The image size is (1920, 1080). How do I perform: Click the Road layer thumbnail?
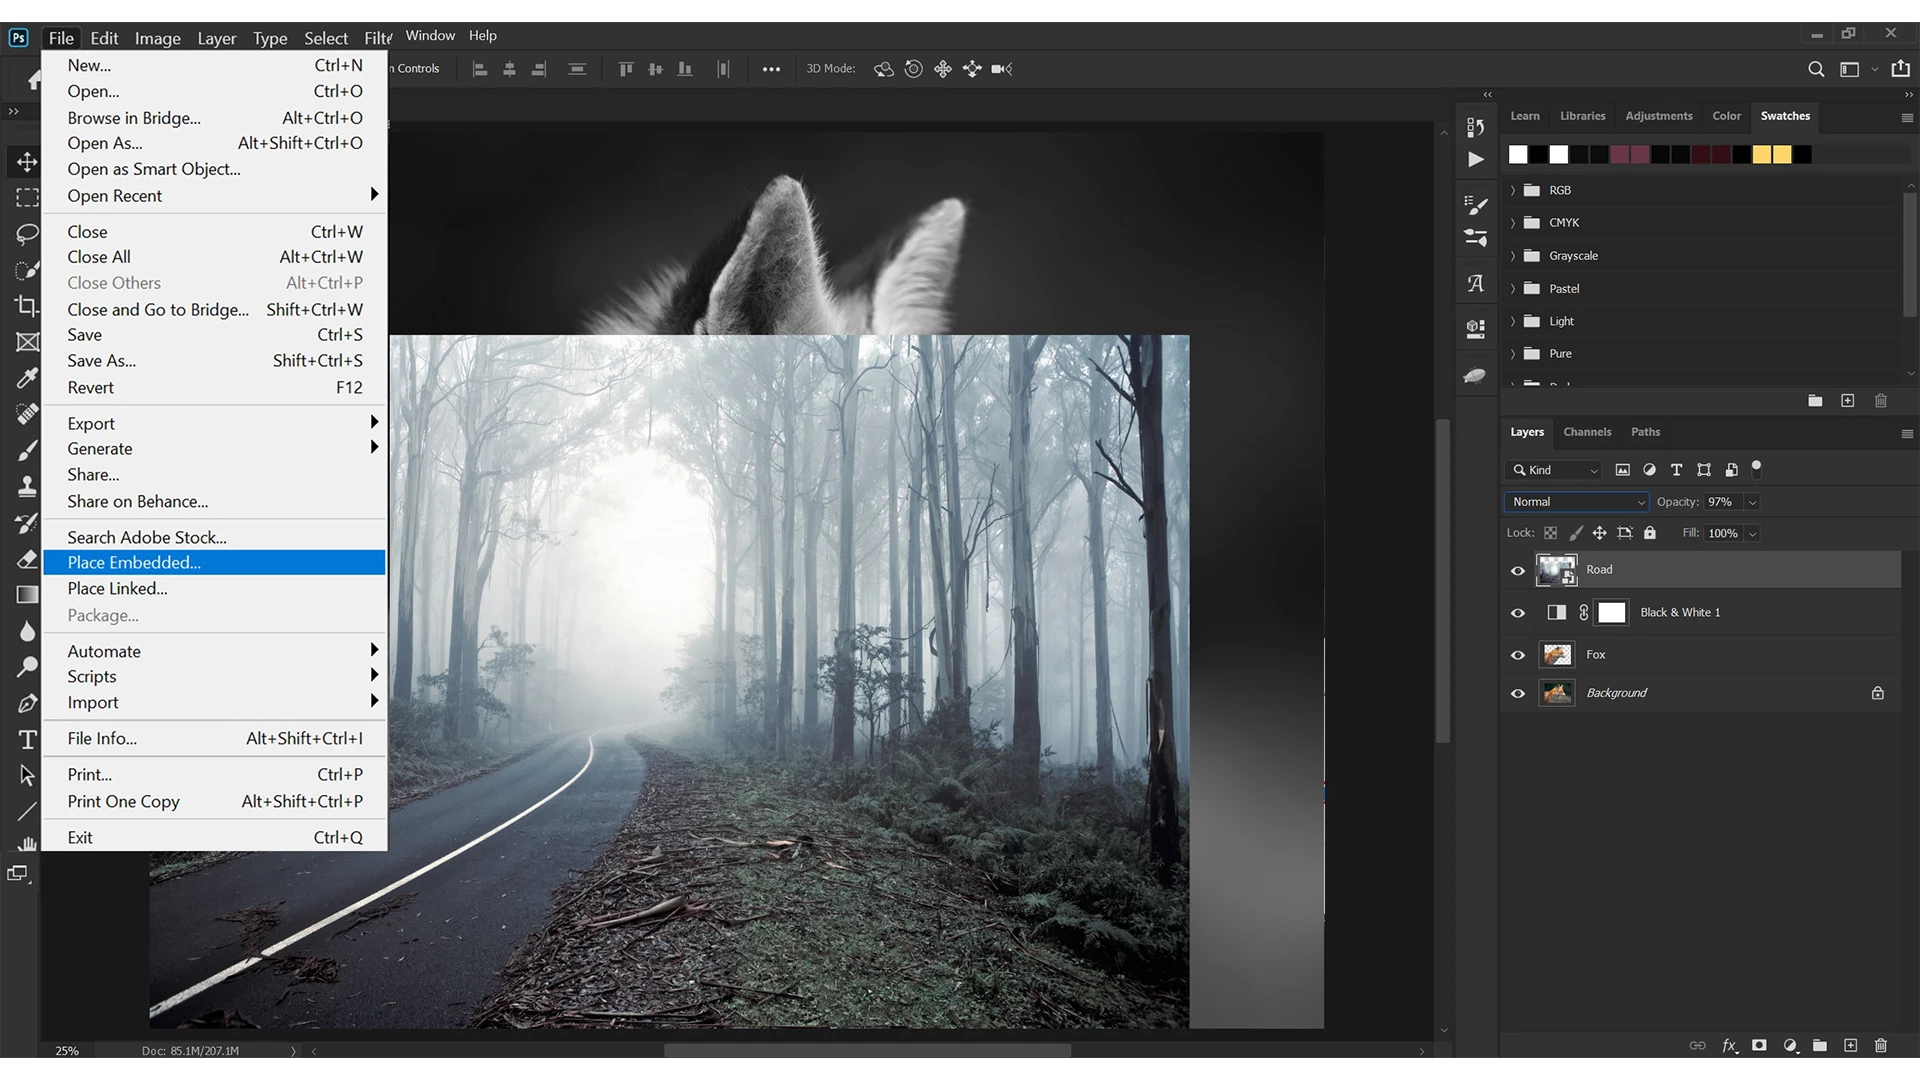click(1556, 570)
